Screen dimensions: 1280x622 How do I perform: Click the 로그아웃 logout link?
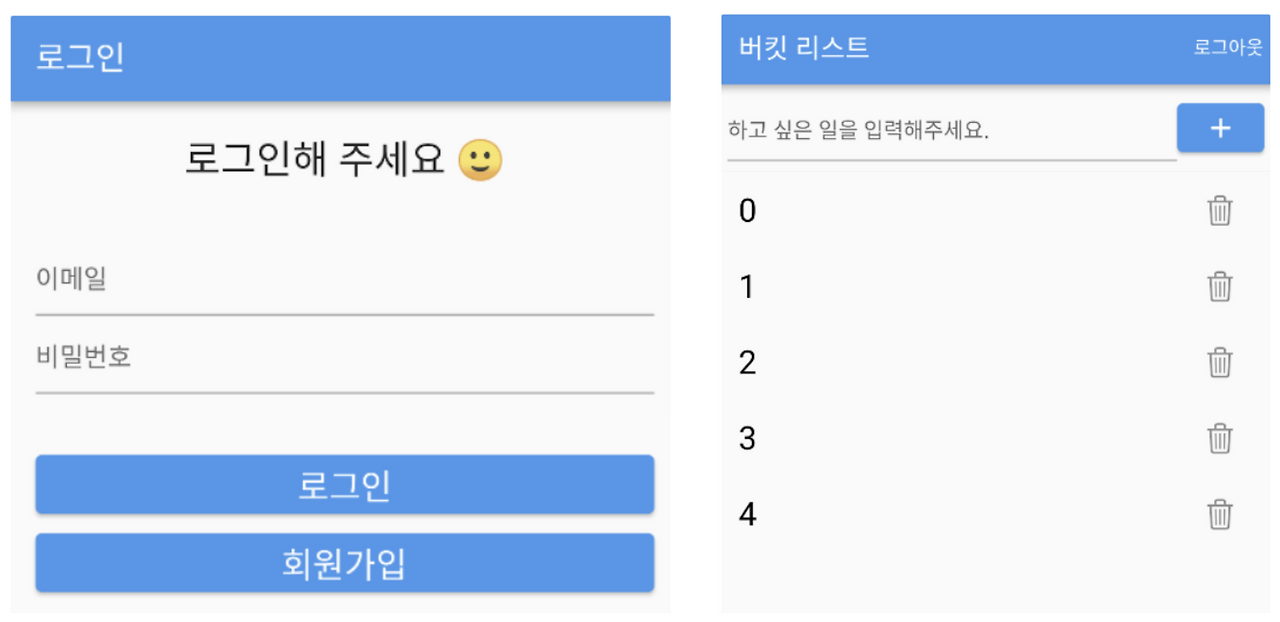[x=1227, y=48]
